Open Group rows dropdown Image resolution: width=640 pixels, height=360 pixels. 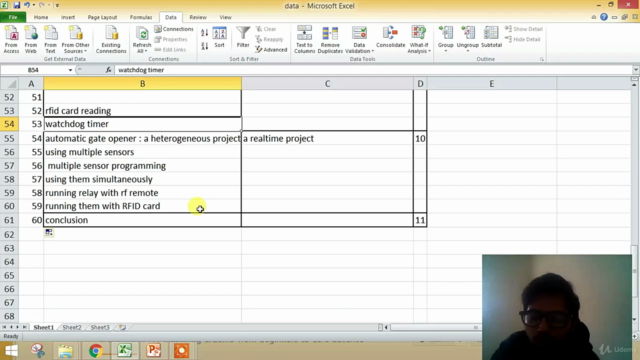[x=446, y=39]
